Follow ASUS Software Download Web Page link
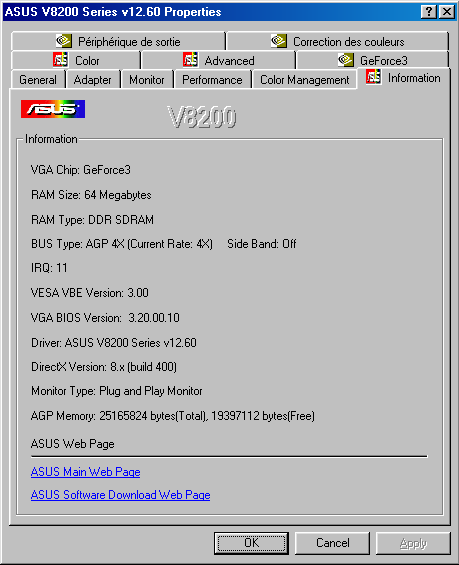459x565 pixels. (120, 495)
